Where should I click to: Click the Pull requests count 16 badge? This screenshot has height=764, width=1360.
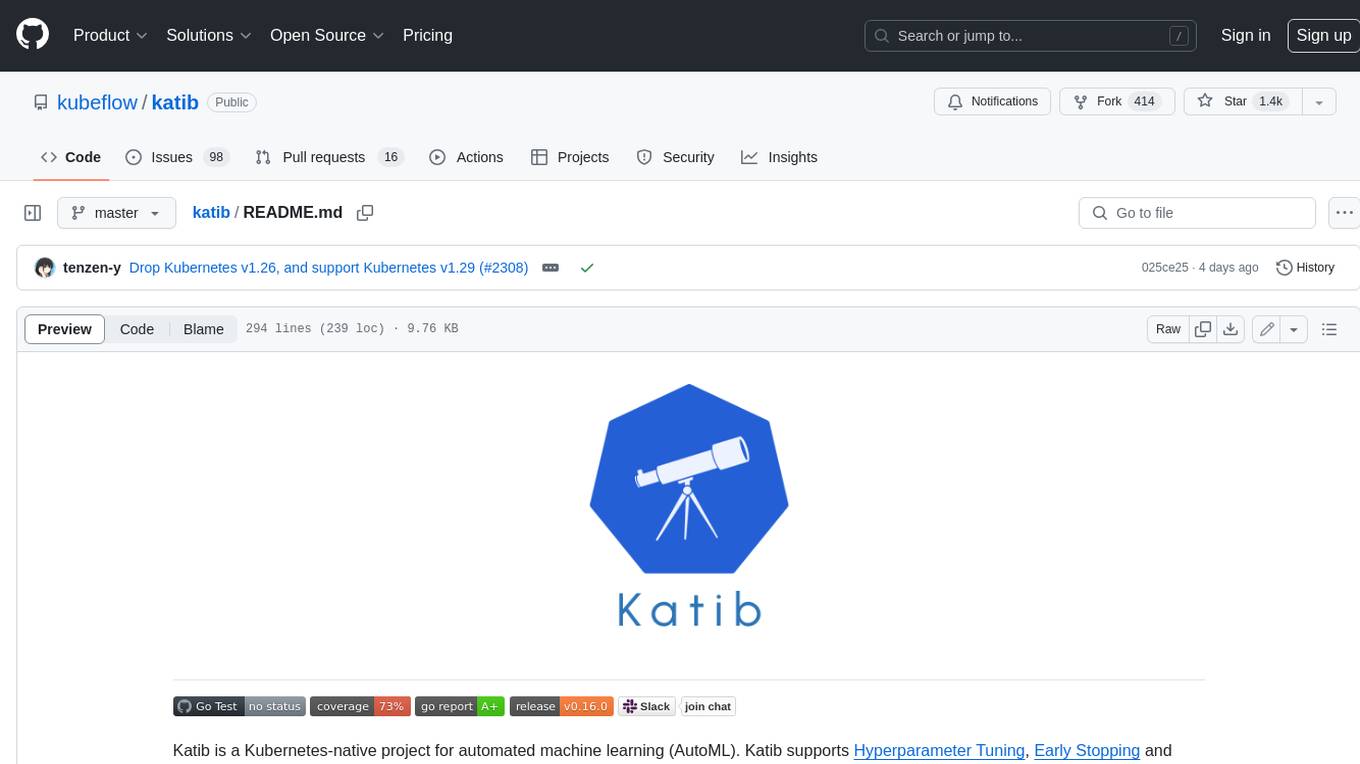tap(391, 157)
